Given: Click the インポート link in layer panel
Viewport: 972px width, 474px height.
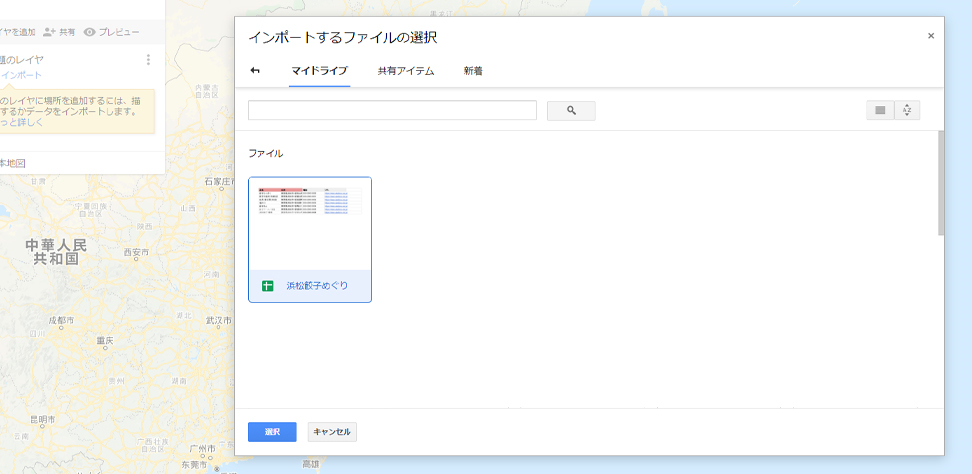Looking at the screenshot, I should pos(22,76).
